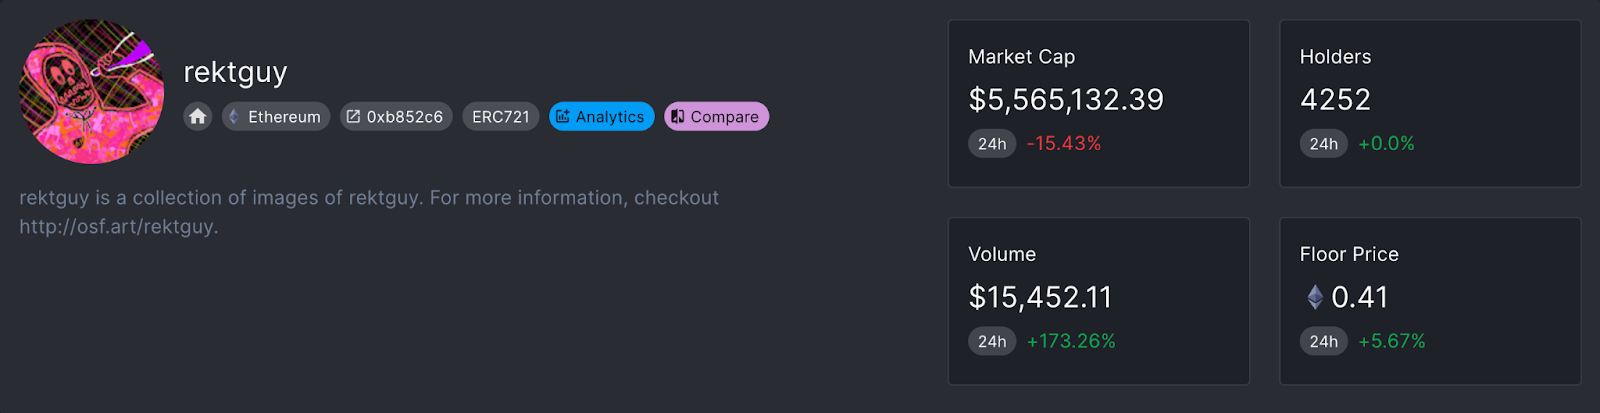Click the icon inside the Compare button
The height and width of the screenshot is (413, 1600).
coord(678,117)
